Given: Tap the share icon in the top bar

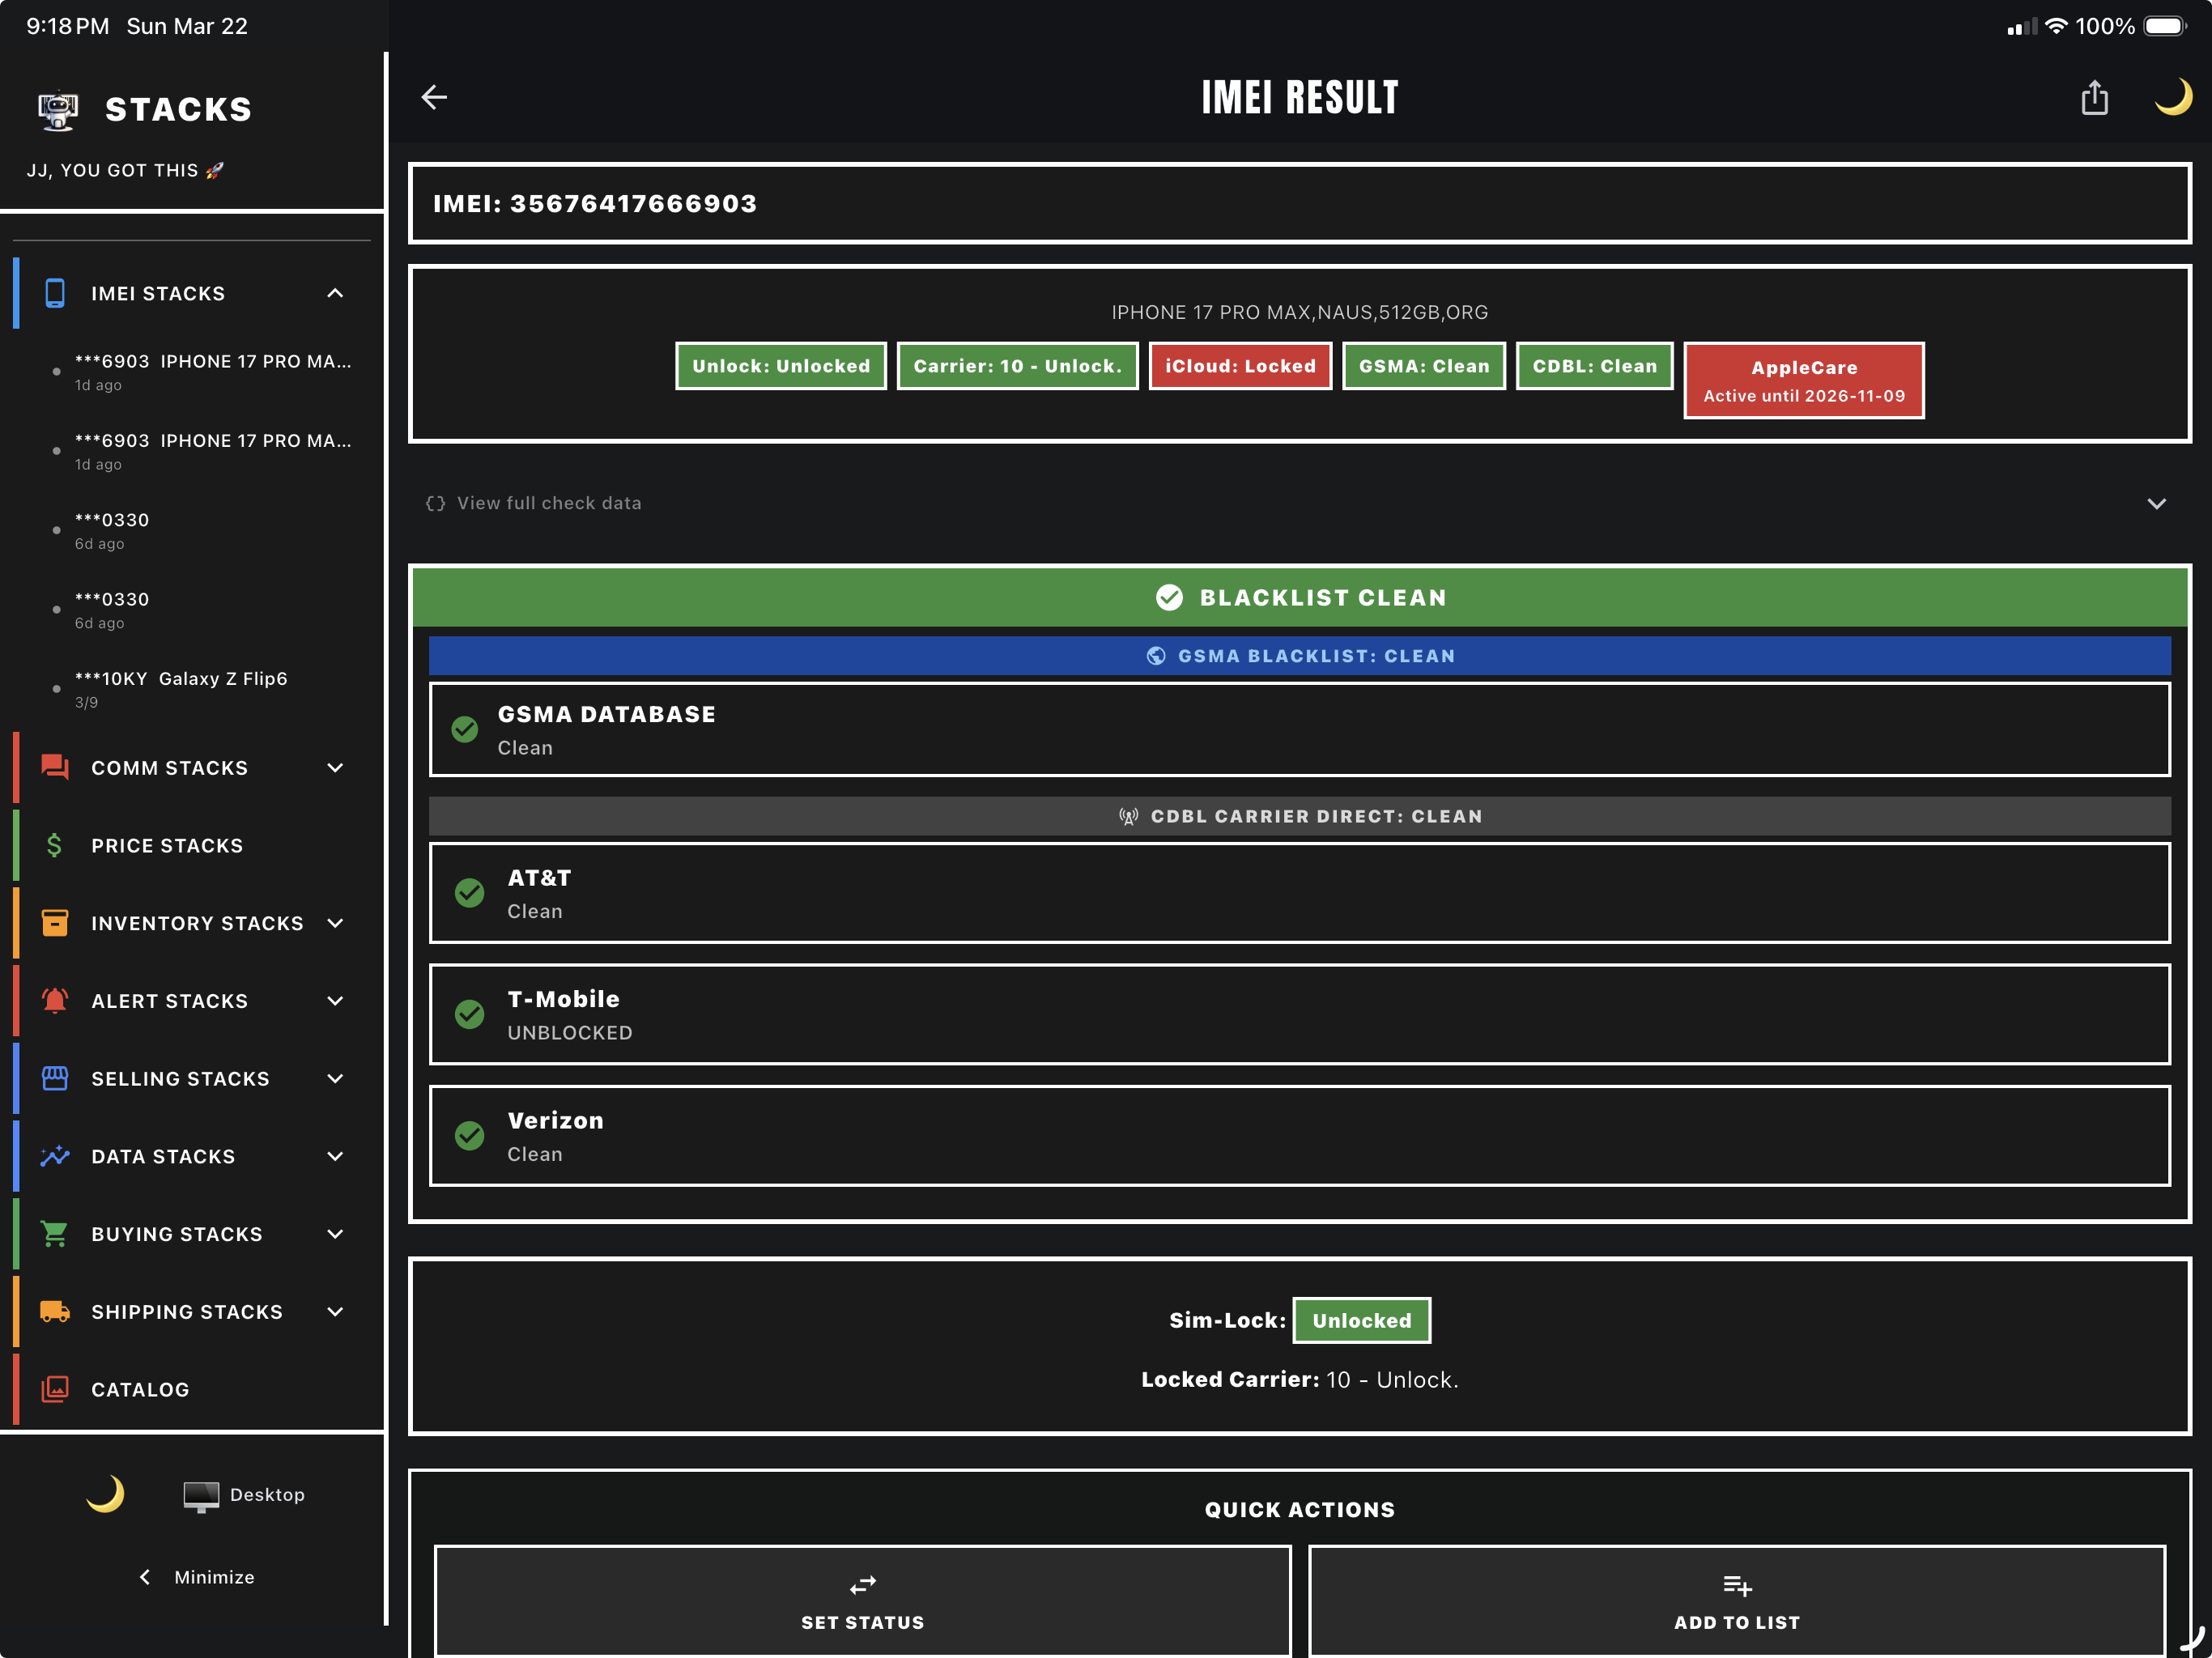Looking at the screenshot, I should click(x=2094, y=97).
